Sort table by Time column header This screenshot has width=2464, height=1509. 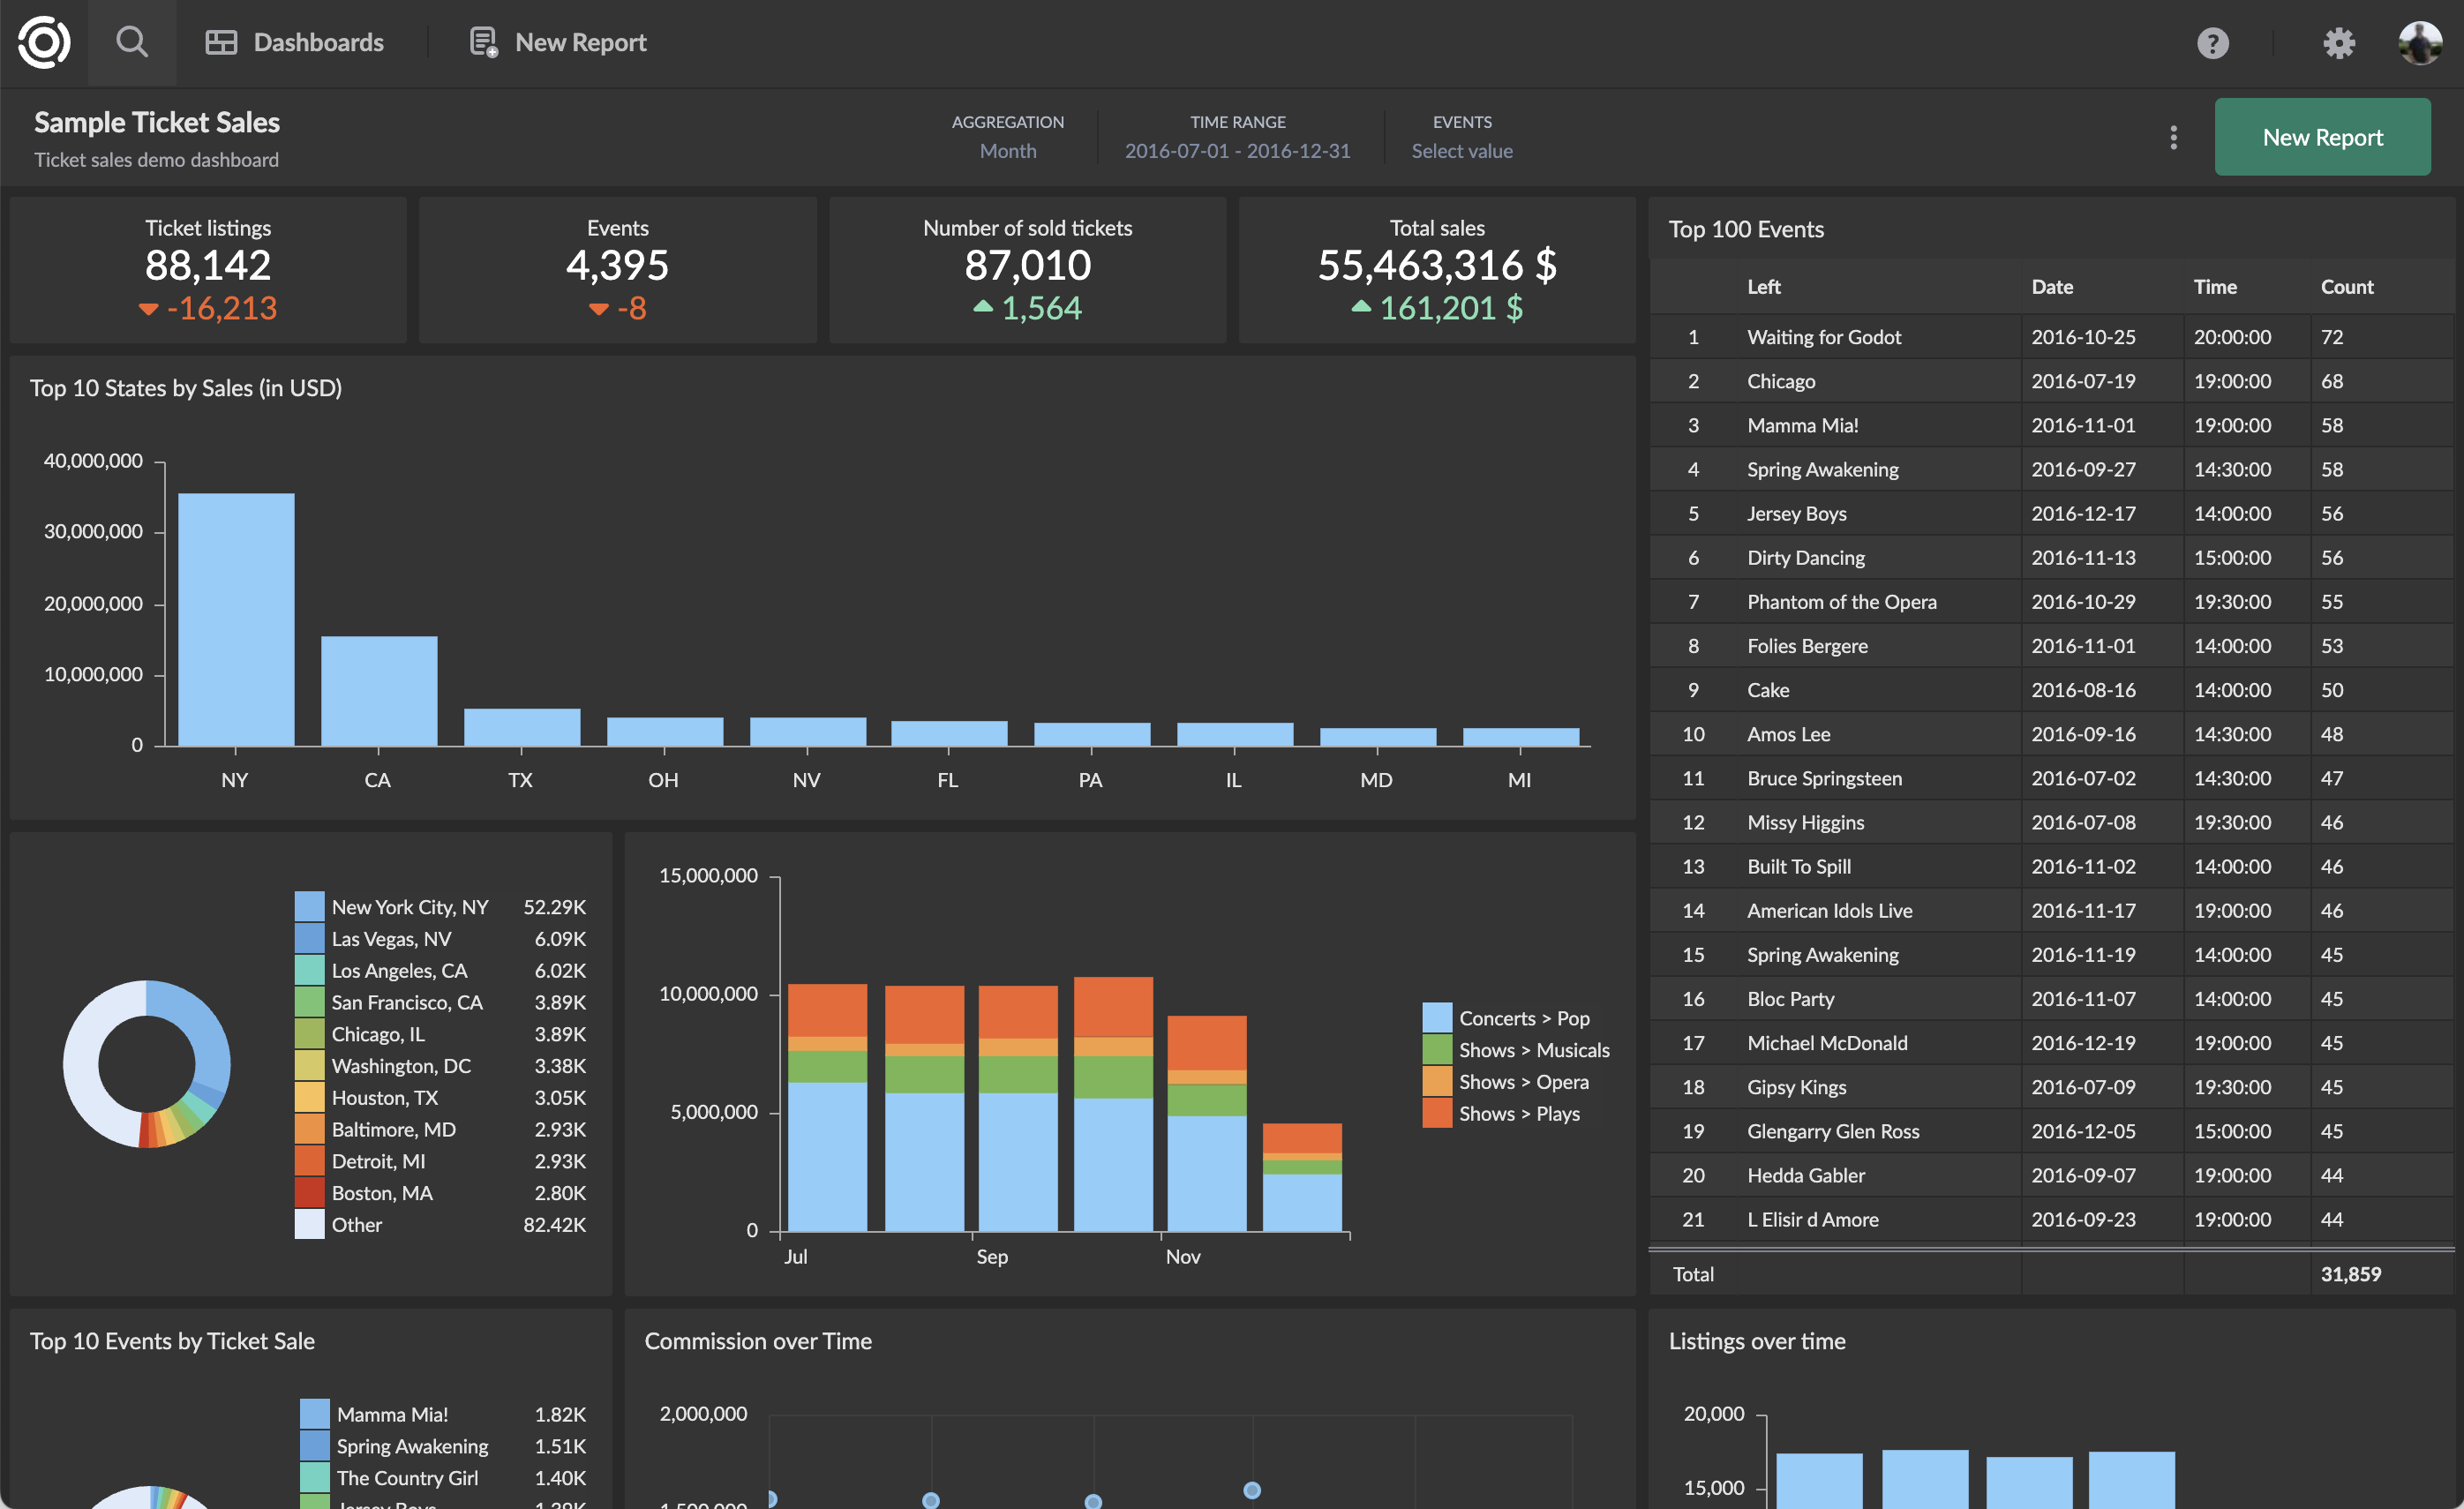click(2215, 287)
